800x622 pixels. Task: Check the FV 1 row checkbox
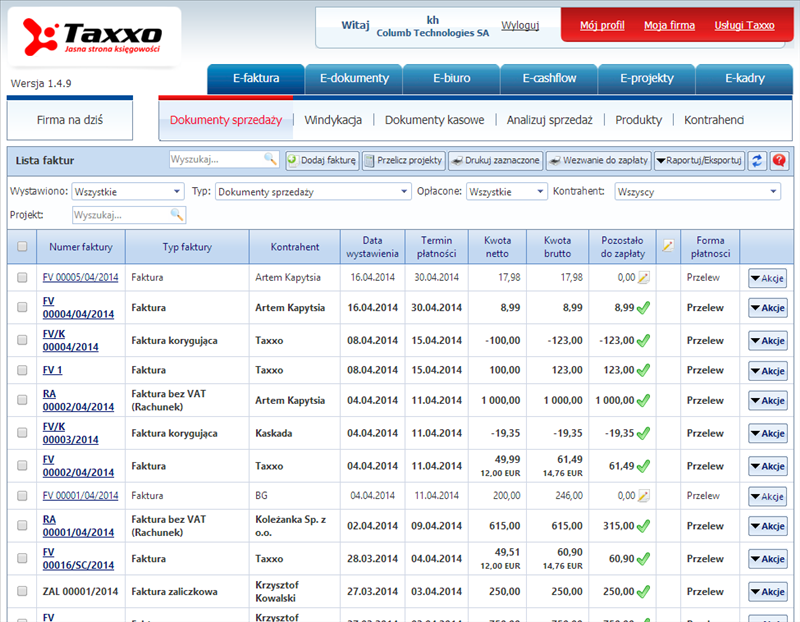pyautogui.click(x=22, y=370)
